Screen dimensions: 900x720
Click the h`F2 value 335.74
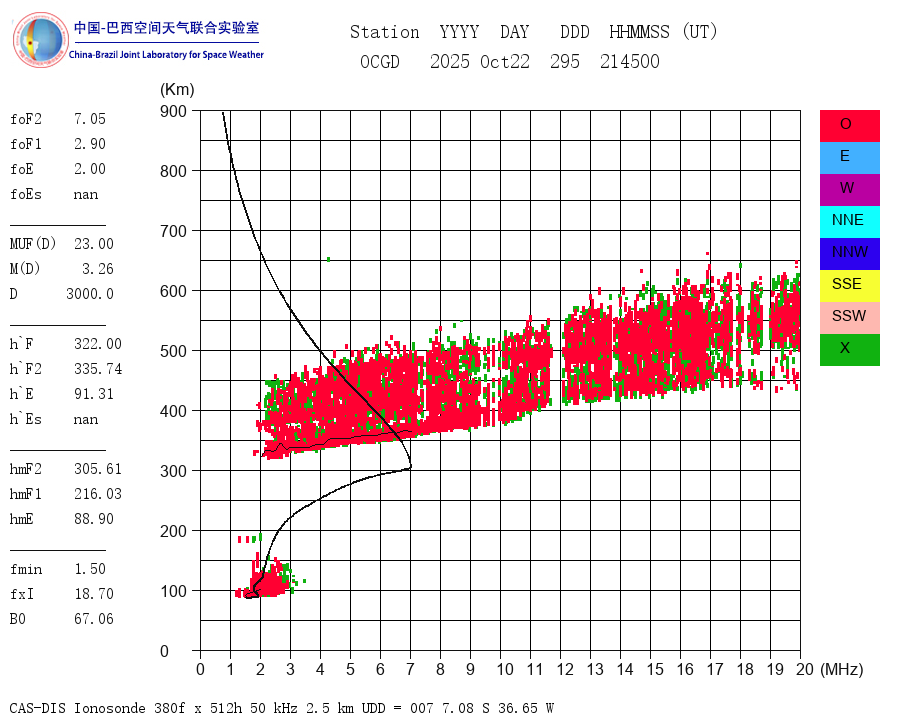click(x=98, y=369)
